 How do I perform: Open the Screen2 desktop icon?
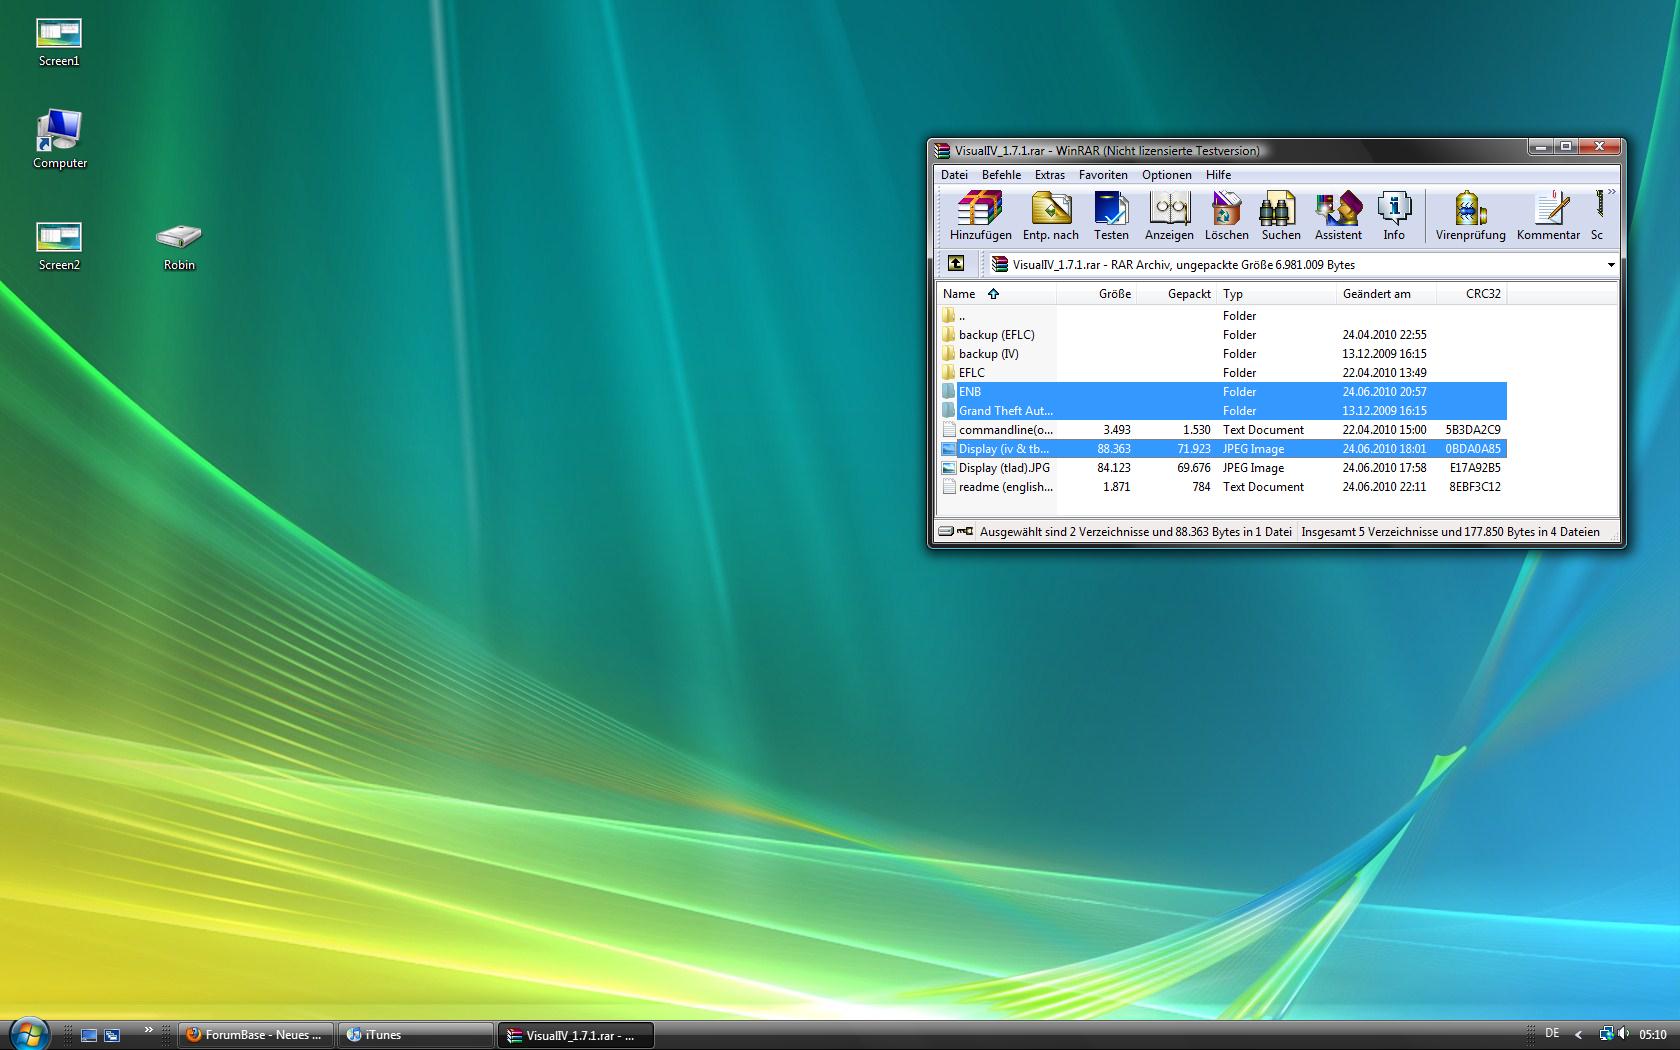[x=59, y=247]
